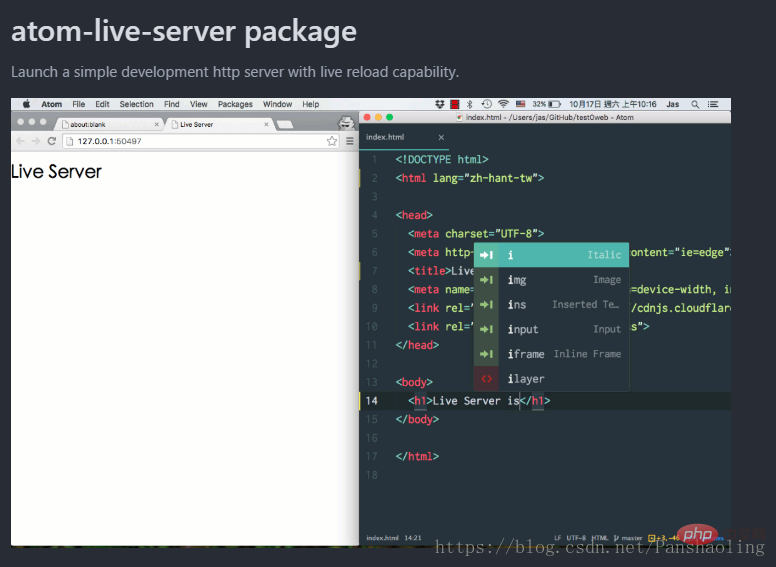Close the about:blank browser tab

pyautogui.click(x=156, y=124)
